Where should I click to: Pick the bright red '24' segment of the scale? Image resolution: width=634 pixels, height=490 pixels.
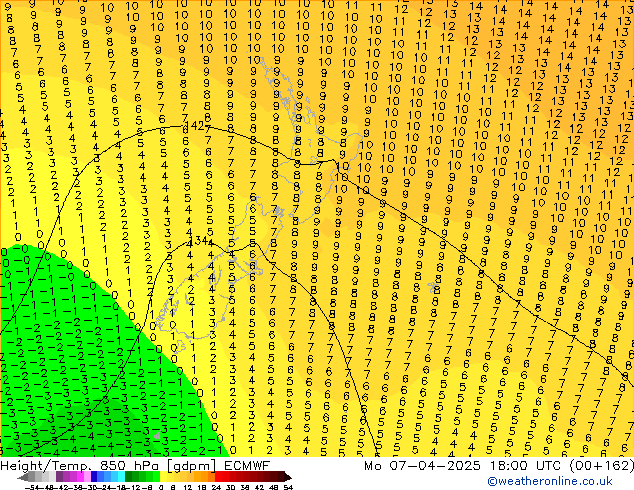click(x=218, y=476)
